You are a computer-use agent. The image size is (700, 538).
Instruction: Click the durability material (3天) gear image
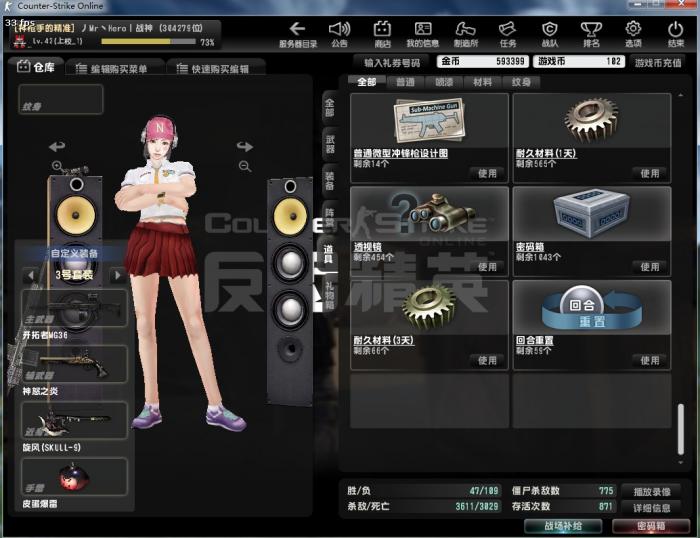pos(429,306)
